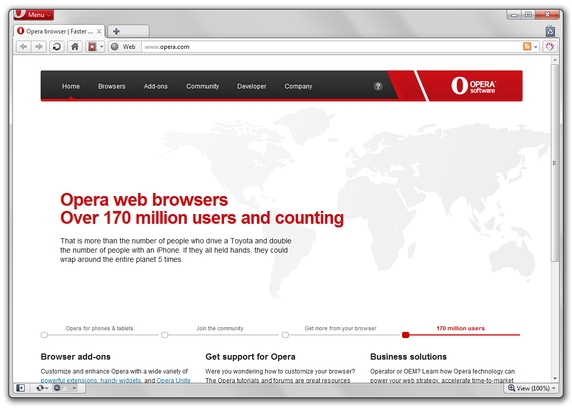The height and width of the screenshot is (408, 572).
Task: Click the scrollbar down arrow
Action: pos(555,378)
